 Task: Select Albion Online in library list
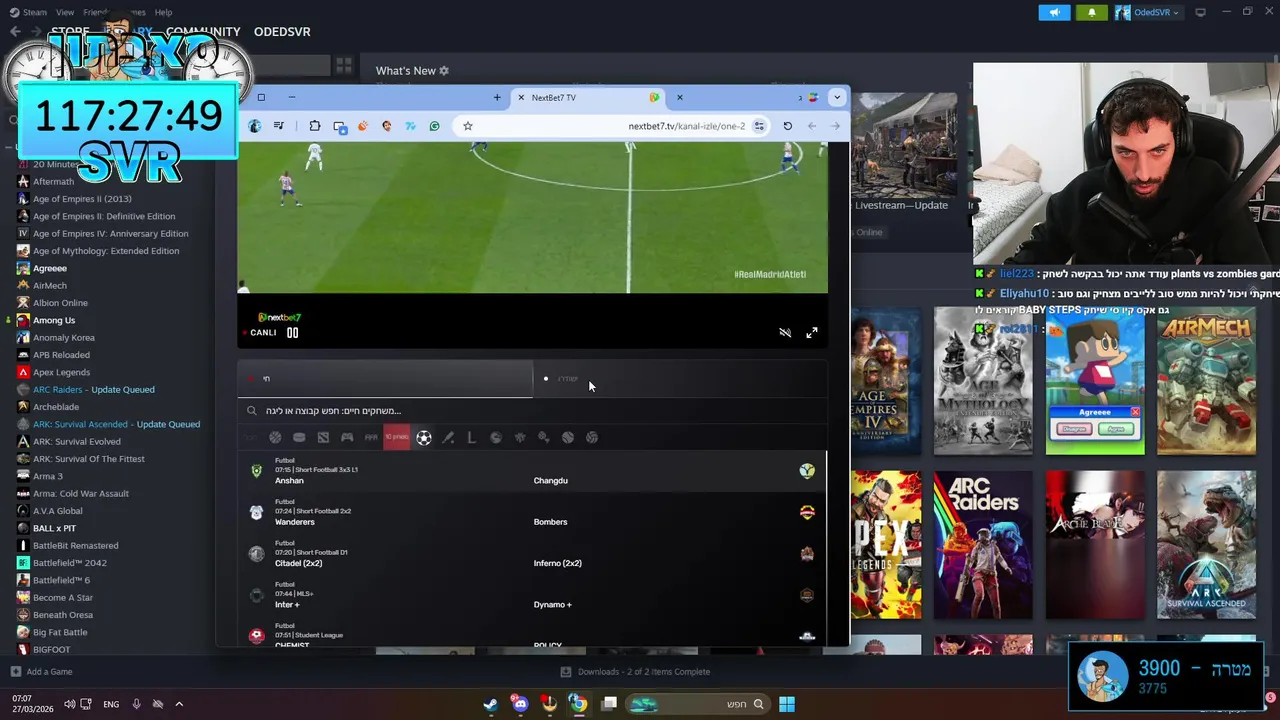60,303
